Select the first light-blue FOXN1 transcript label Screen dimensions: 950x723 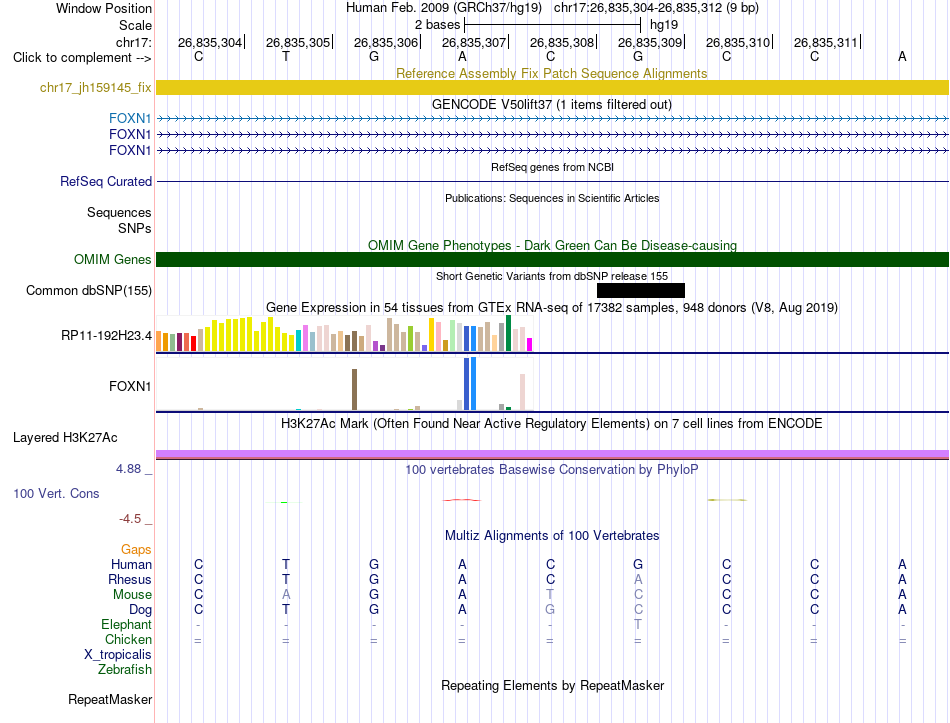[130, 118]
